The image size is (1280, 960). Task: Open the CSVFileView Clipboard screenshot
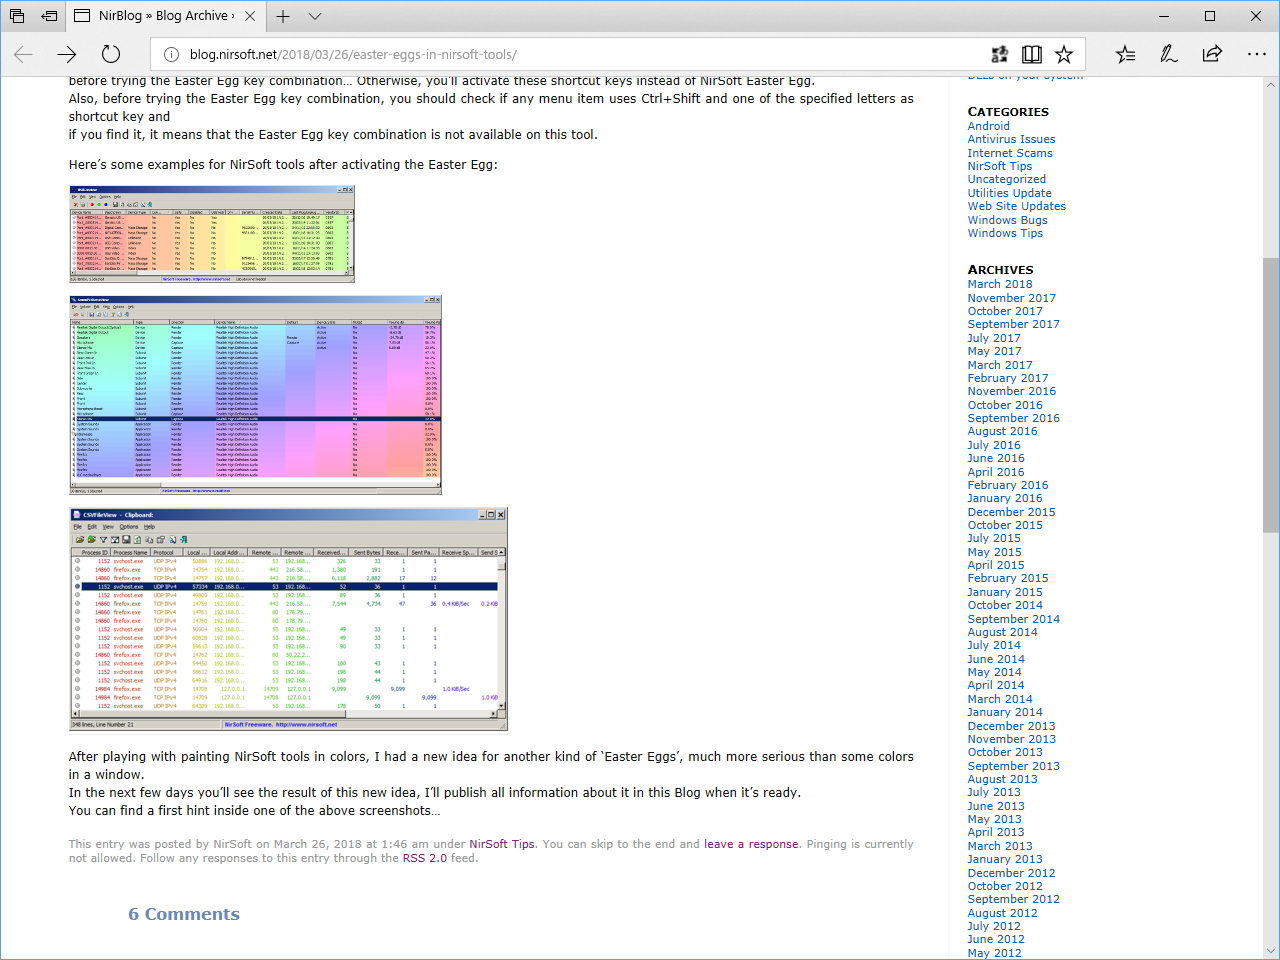[x=288, y=619]
